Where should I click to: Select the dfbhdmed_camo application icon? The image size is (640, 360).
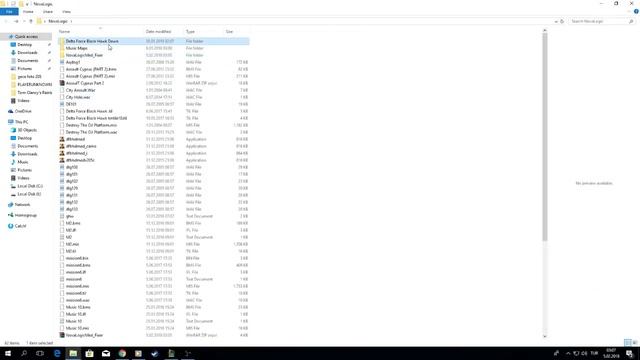[62, 146]
